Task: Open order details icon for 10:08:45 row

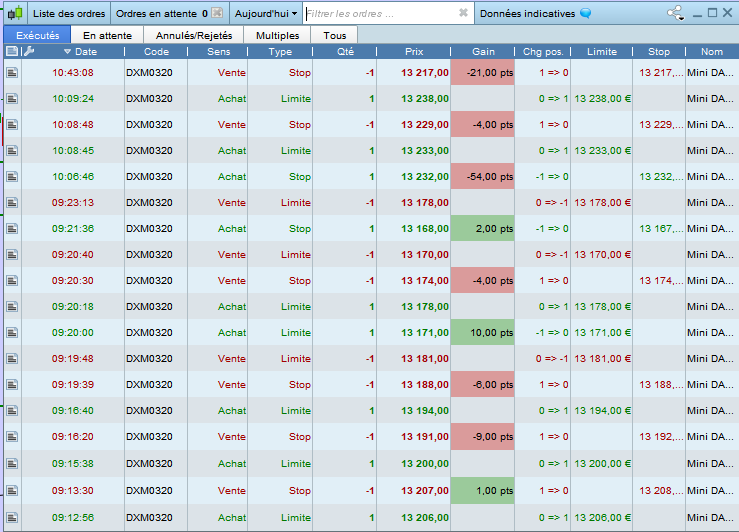Action: [12, 150]
